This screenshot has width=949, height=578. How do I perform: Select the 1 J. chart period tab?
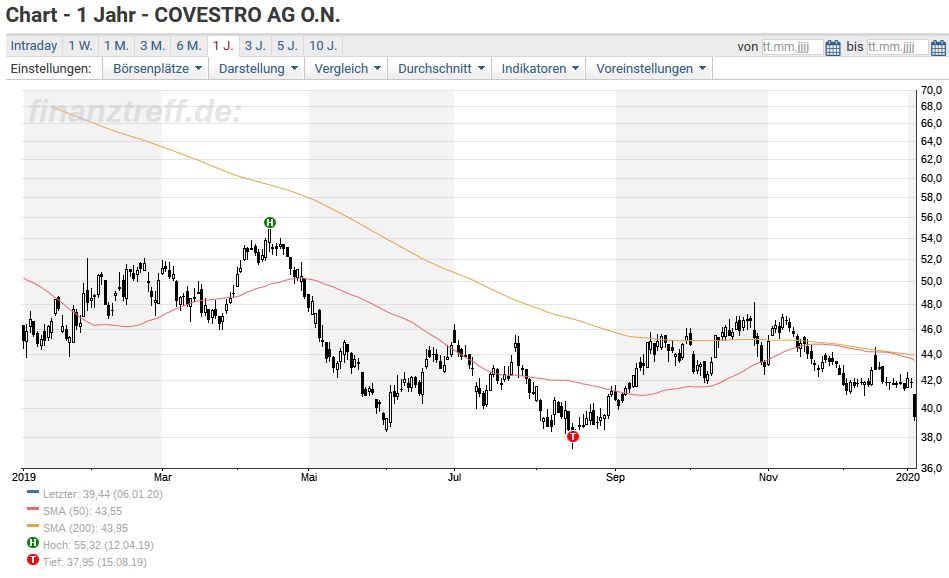(x=223, y=46)
